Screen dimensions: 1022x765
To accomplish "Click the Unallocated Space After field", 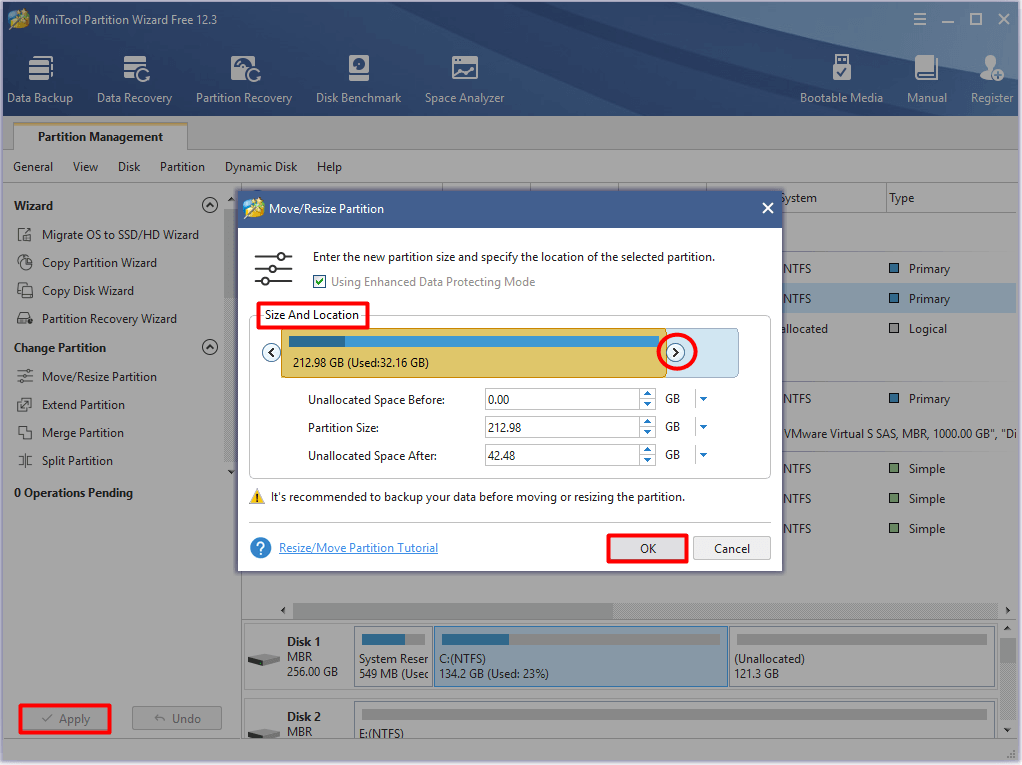I will click(562, 455).
